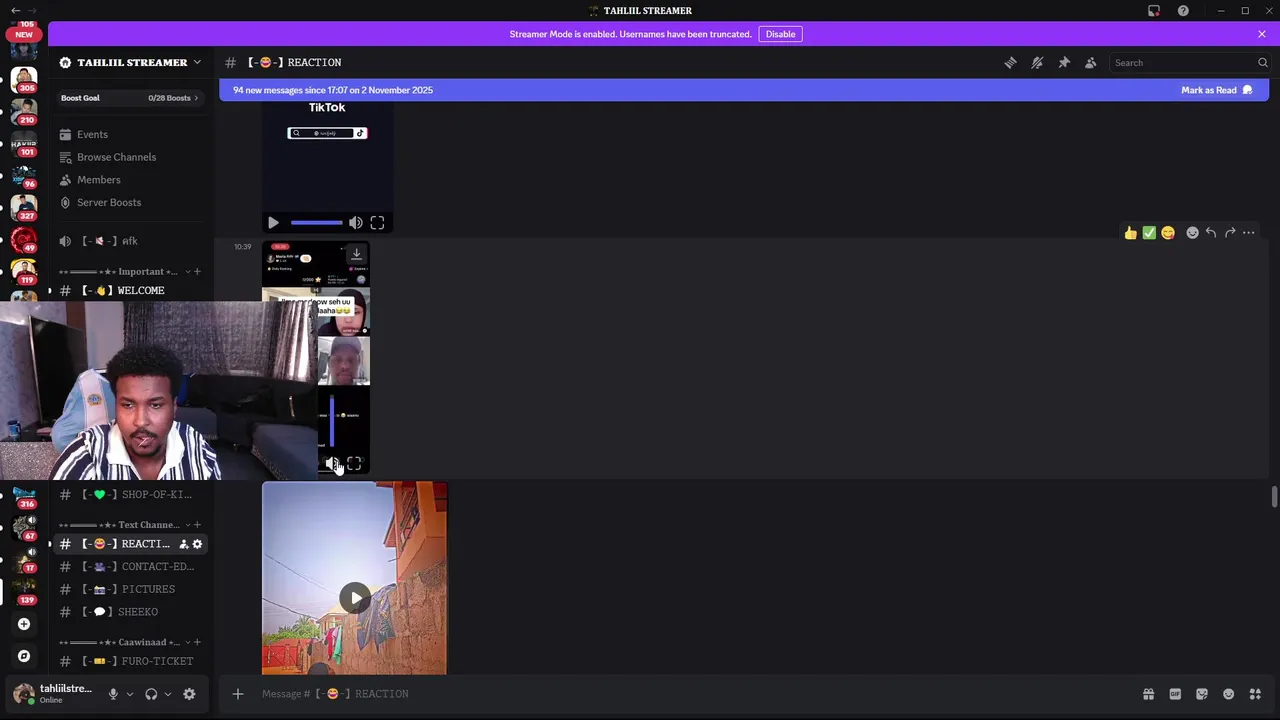This screenshot has height=720, width=1280.
Task: Open the FURO-TICKET channel
Action: (130, 661)
